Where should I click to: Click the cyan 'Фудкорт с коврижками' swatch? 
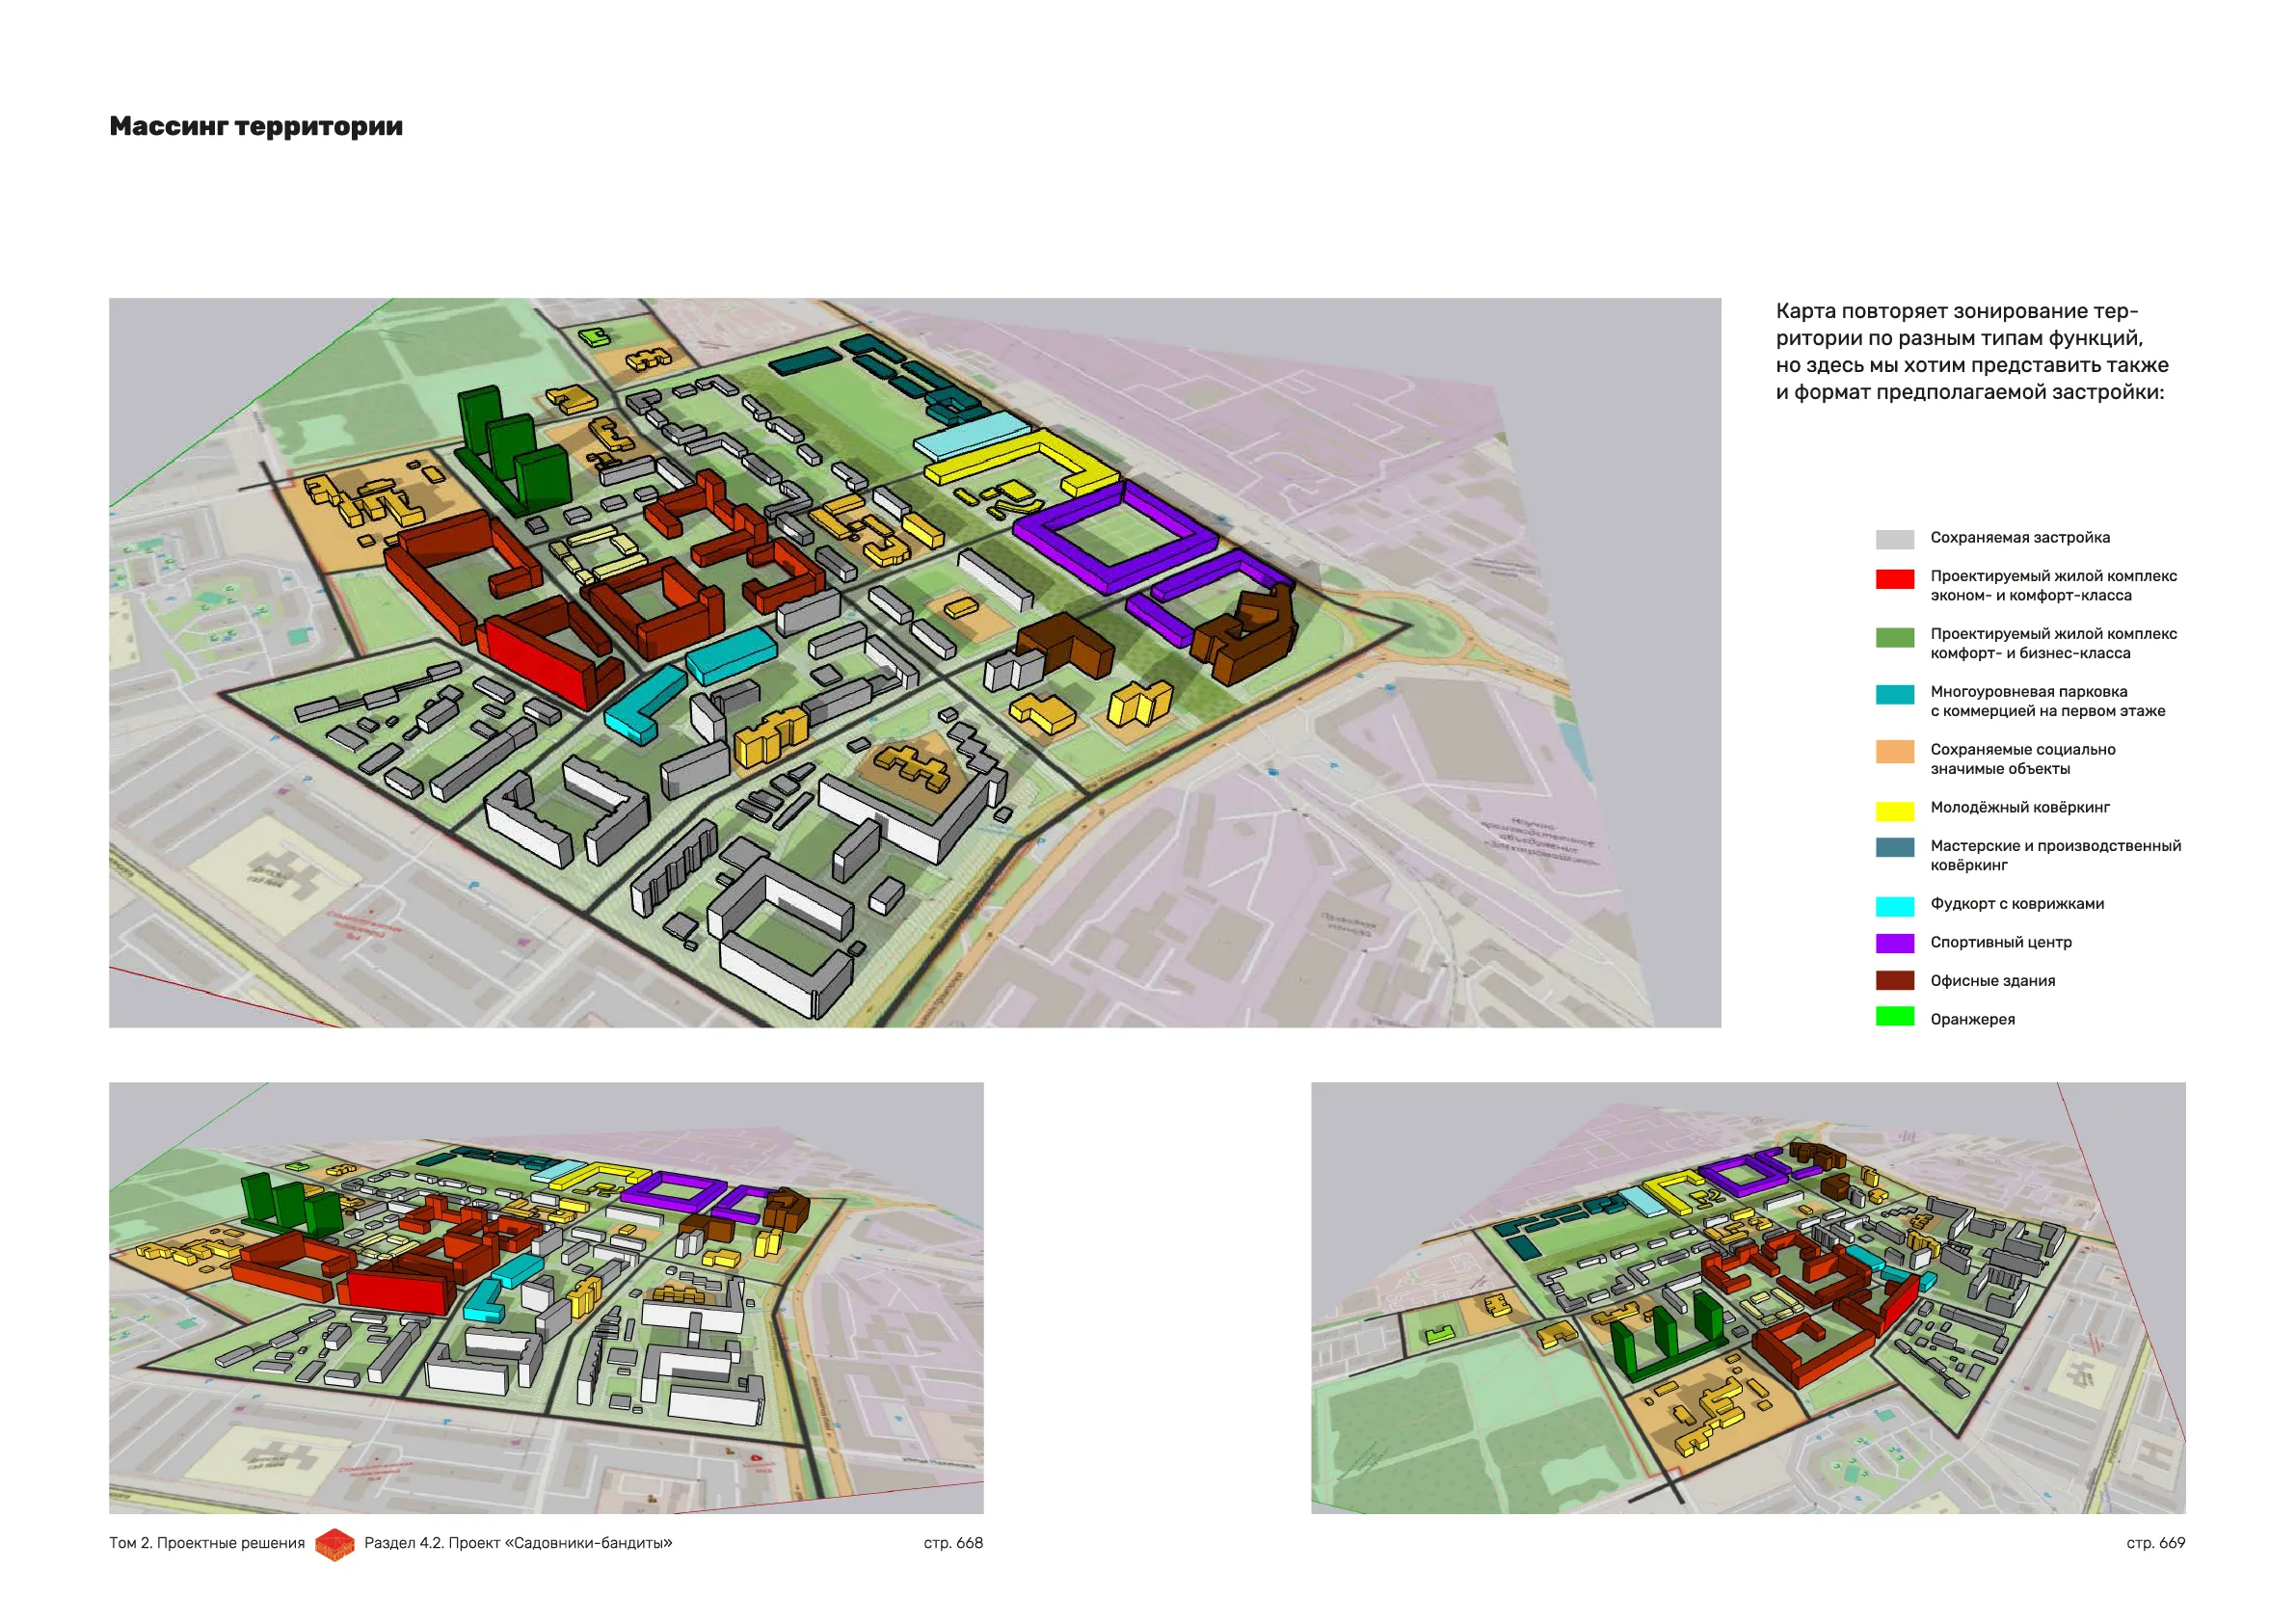pyautogui.click(x=1894, y=905)
